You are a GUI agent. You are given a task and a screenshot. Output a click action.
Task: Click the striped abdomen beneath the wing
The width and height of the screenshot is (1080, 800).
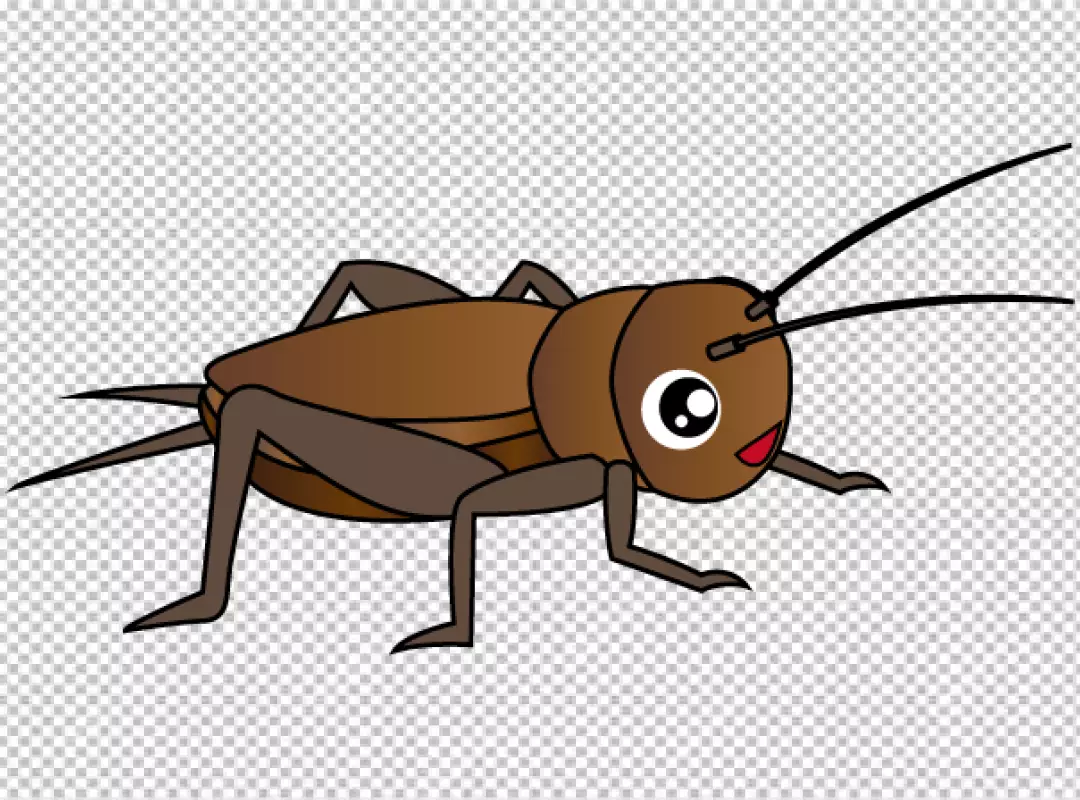pyautogui.click(x=330, y=495)
